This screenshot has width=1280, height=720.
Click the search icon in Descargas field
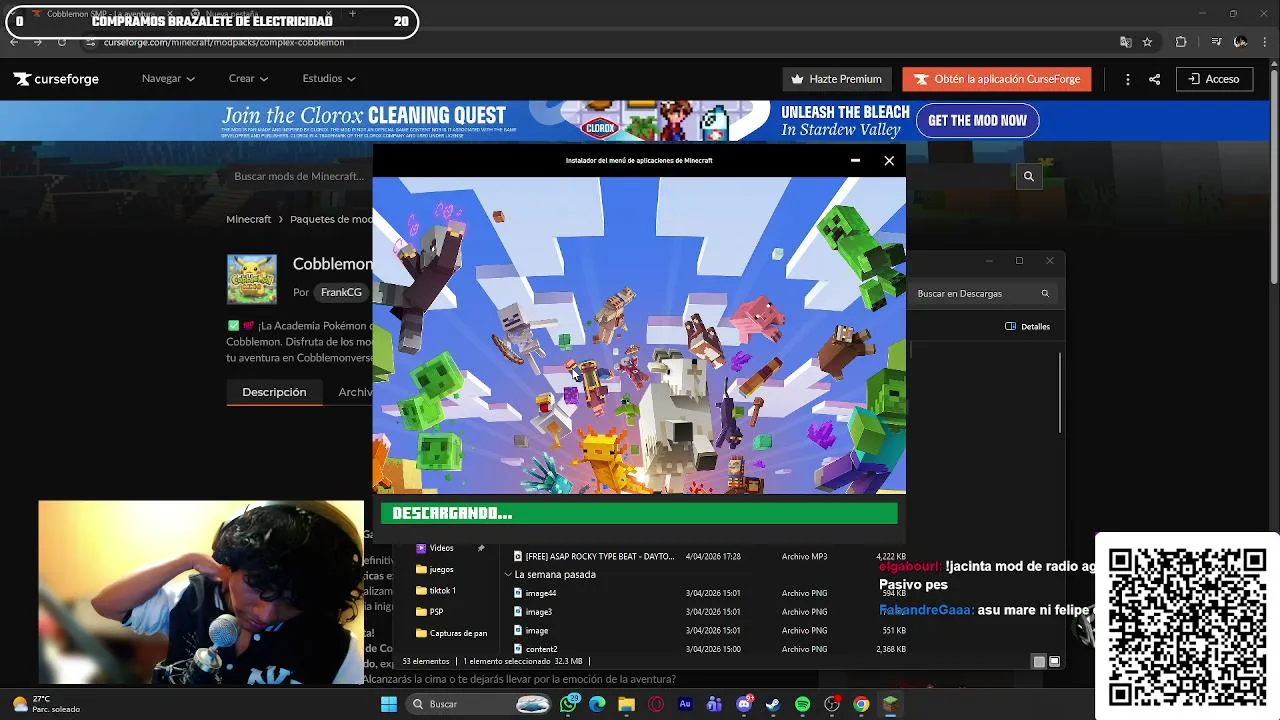tap(1045, 294)
